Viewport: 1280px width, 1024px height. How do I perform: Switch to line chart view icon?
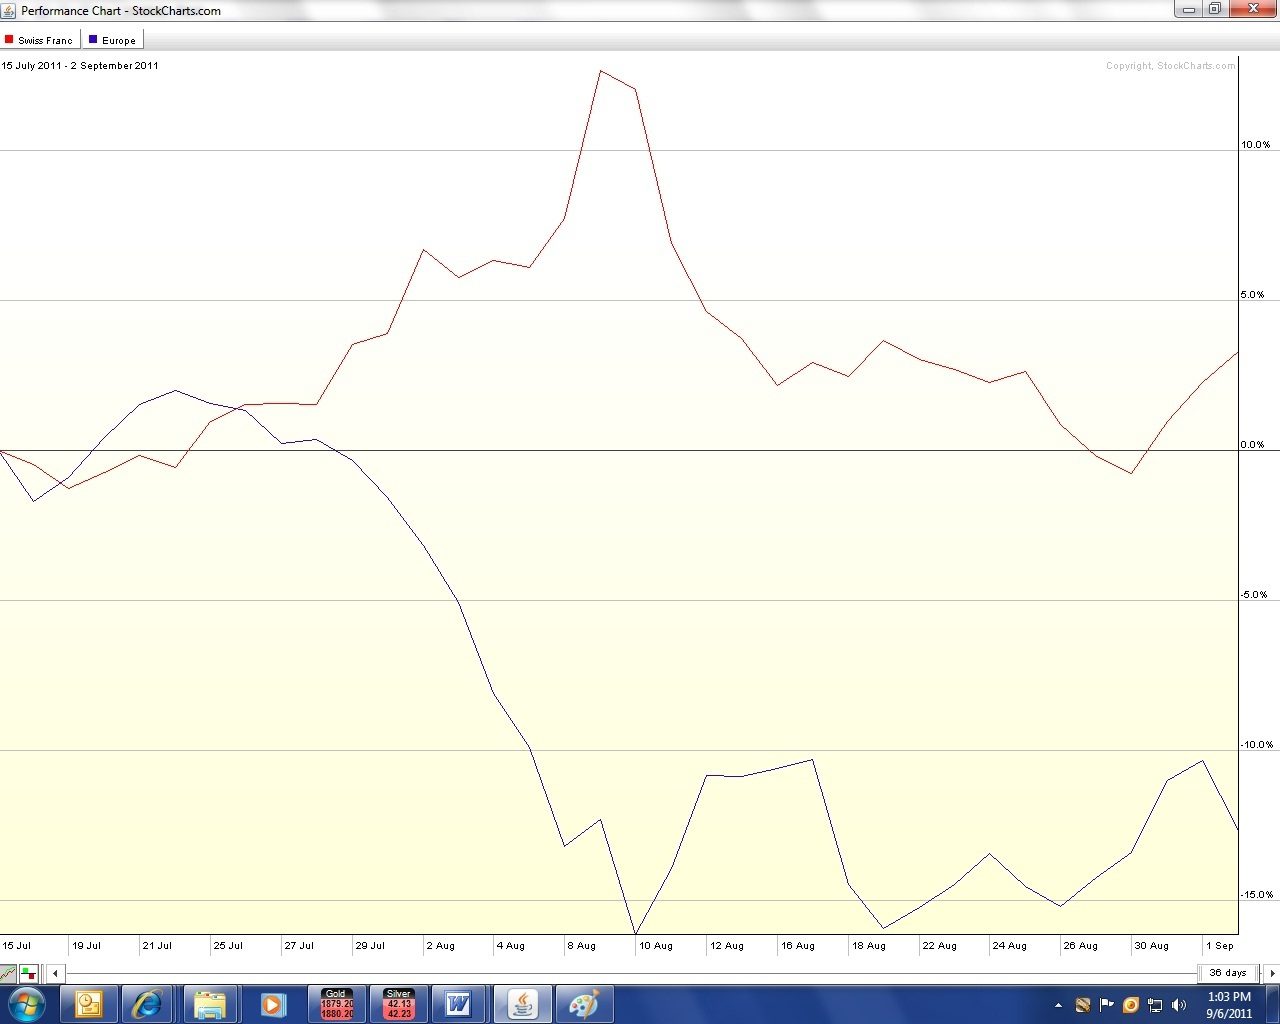pos(8,973)
